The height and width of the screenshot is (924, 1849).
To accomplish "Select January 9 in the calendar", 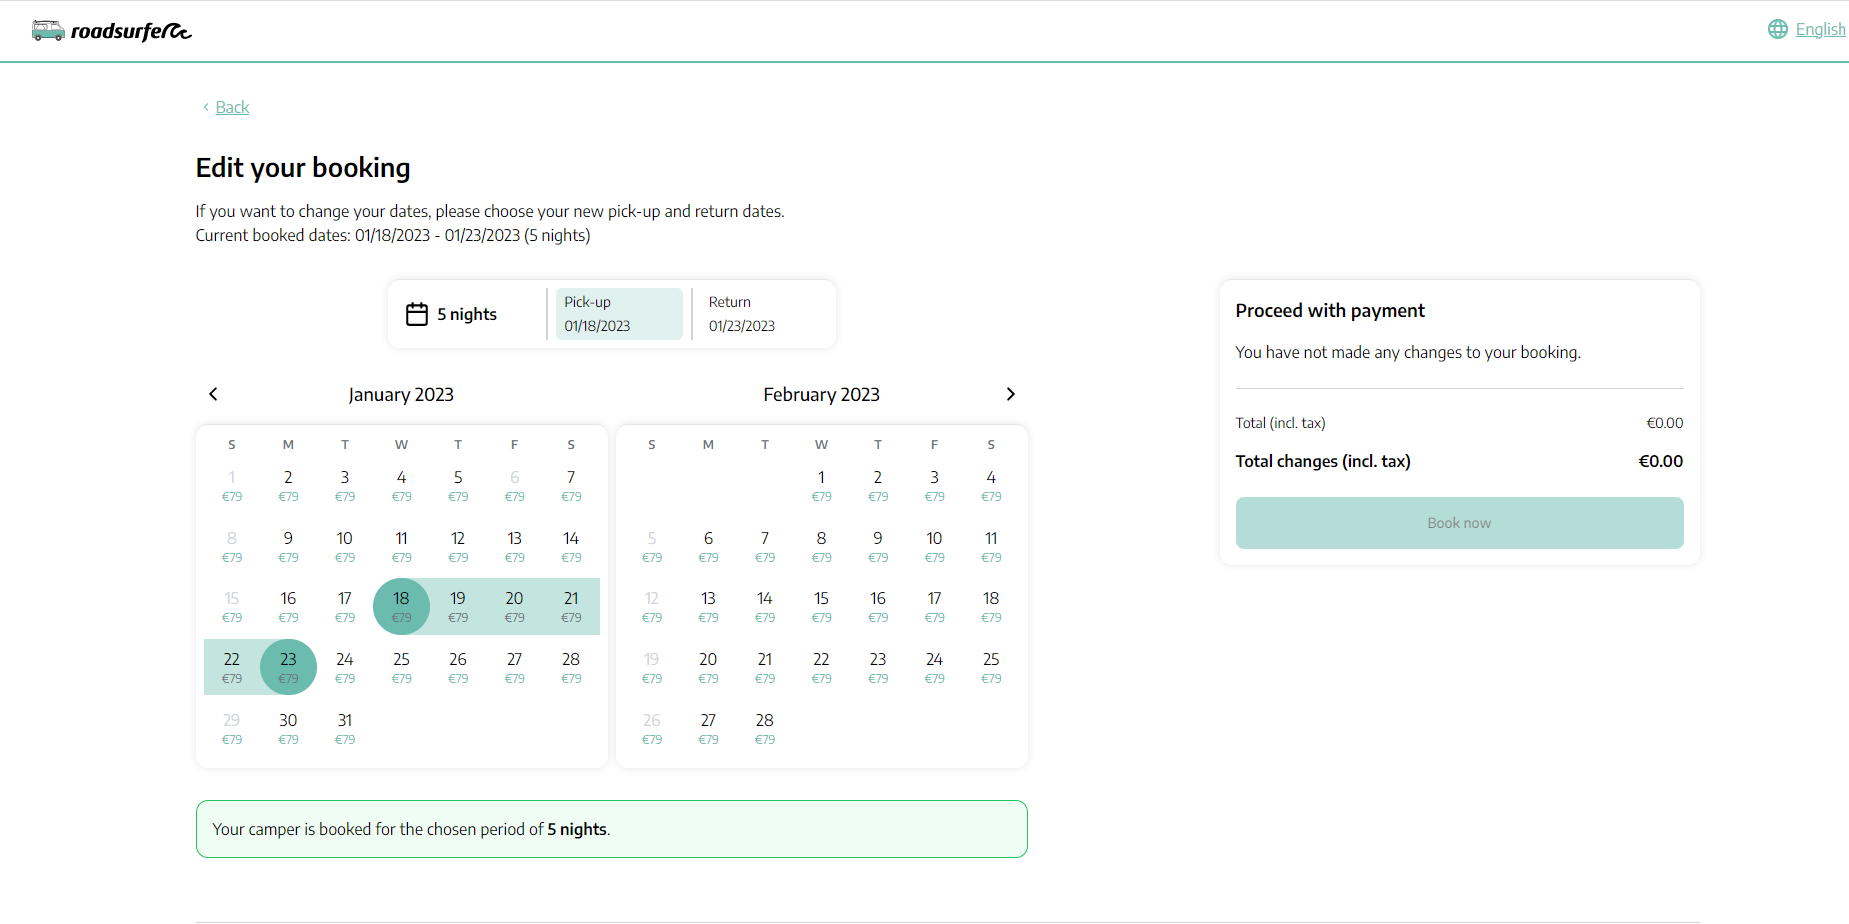I will (288, 546).
